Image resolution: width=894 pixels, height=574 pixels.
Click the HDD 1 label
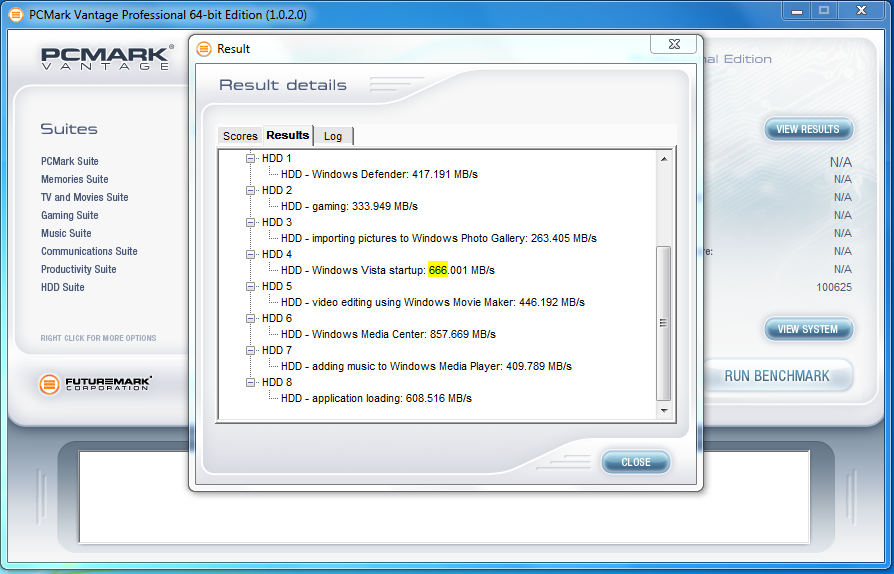(277, 158)
